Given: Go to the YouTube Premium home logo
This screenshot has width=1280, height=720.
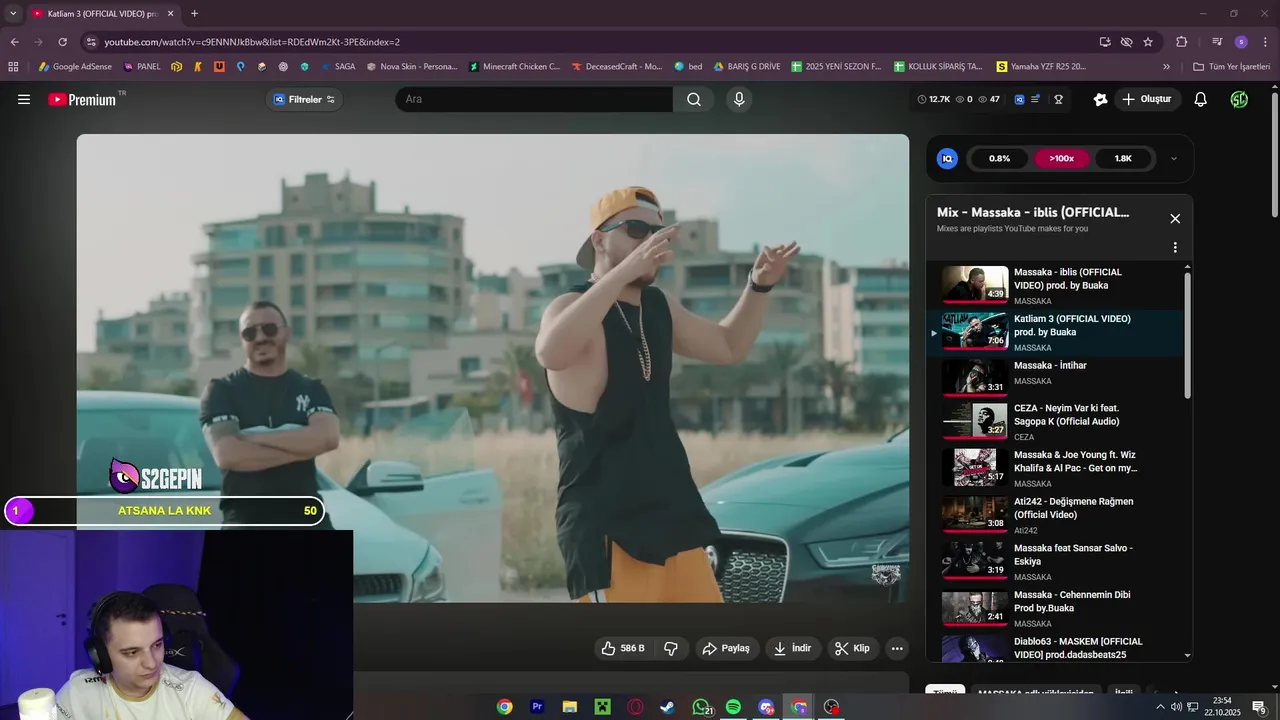Looking at the screenshot, I should 84,99.
